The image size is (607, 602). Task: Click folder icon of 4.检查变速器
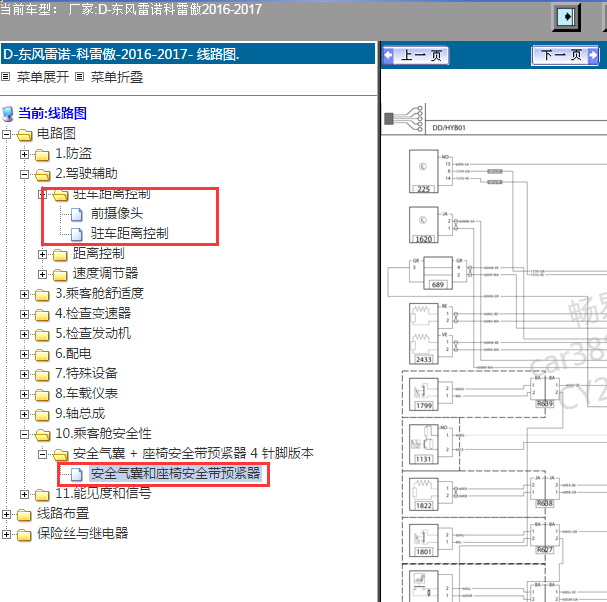pos(42,314)
